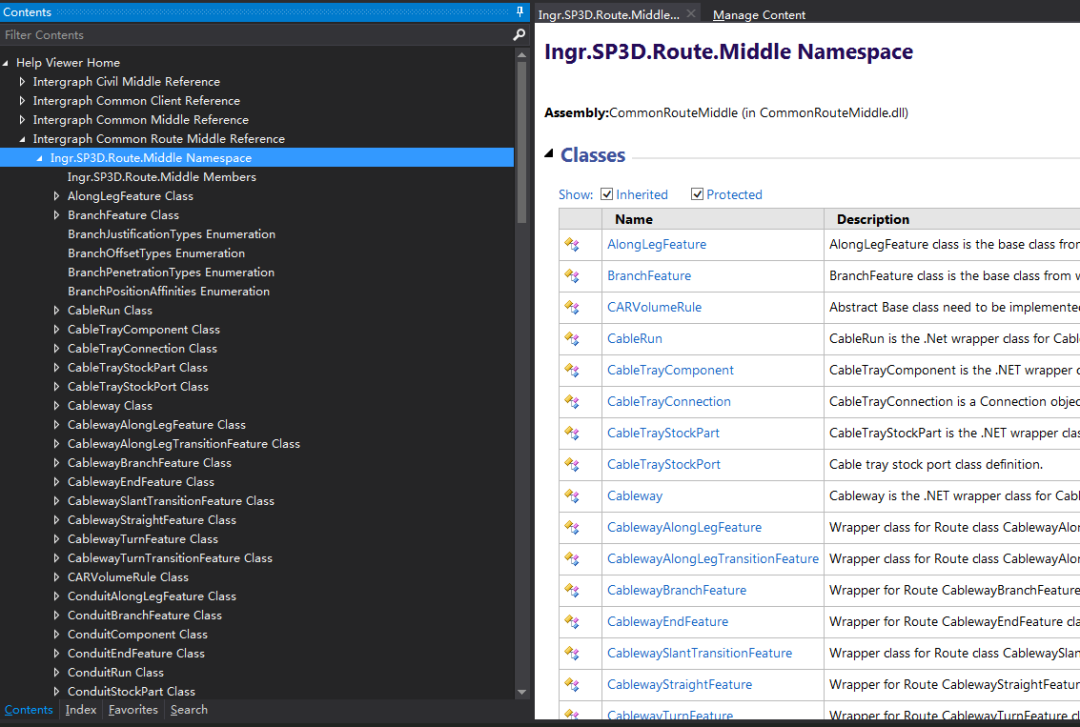The height and width of the screenshot is (727, 1080).
Task: Expand BranchFeature Class tree node
Action: click(x=56, y=215)
